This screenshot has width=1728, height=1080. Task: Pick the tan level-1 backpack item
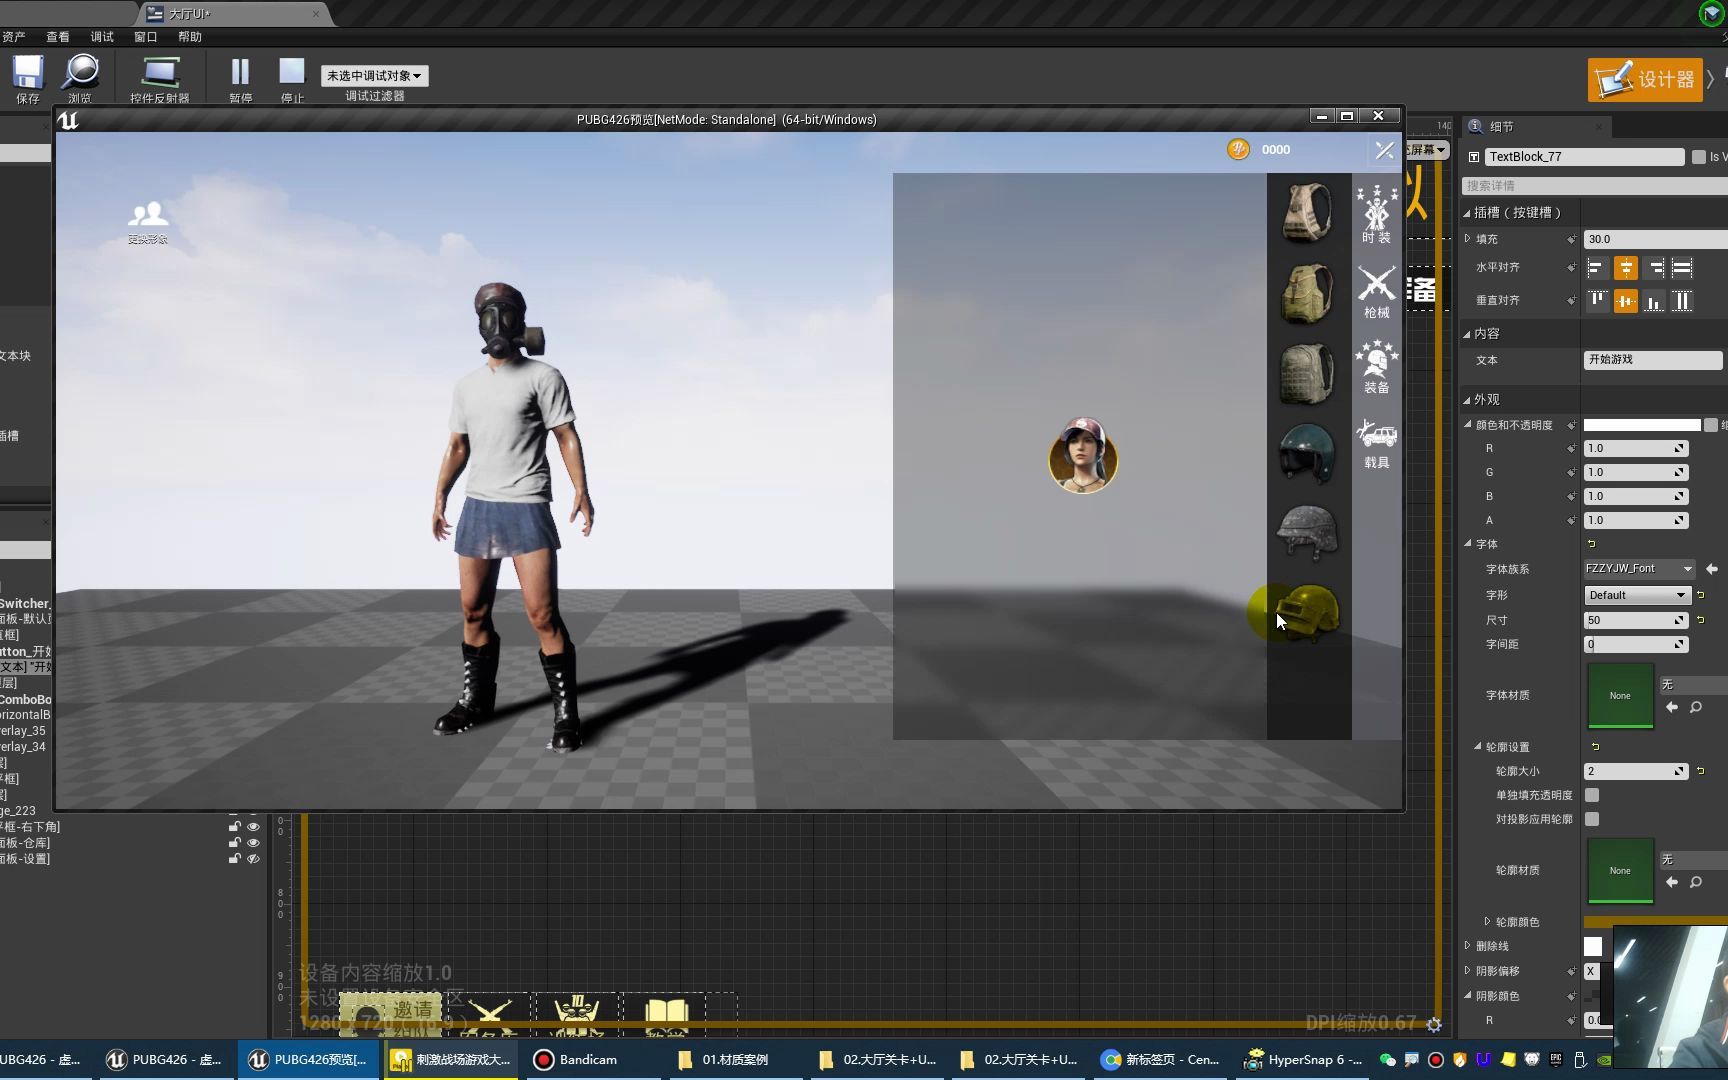[x=1307, y=212]
